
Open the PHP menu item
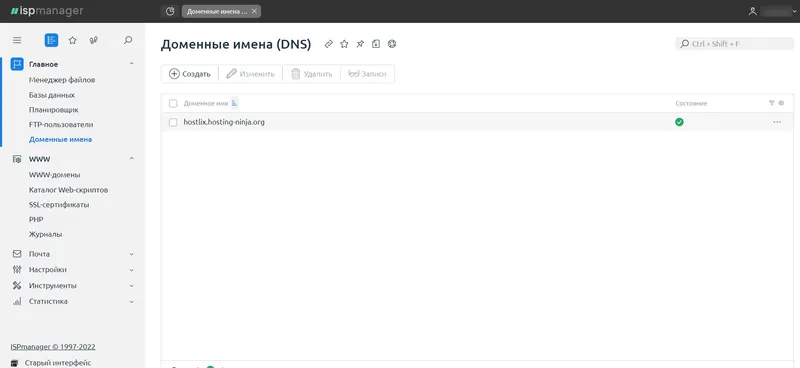[x=36, y=219]
